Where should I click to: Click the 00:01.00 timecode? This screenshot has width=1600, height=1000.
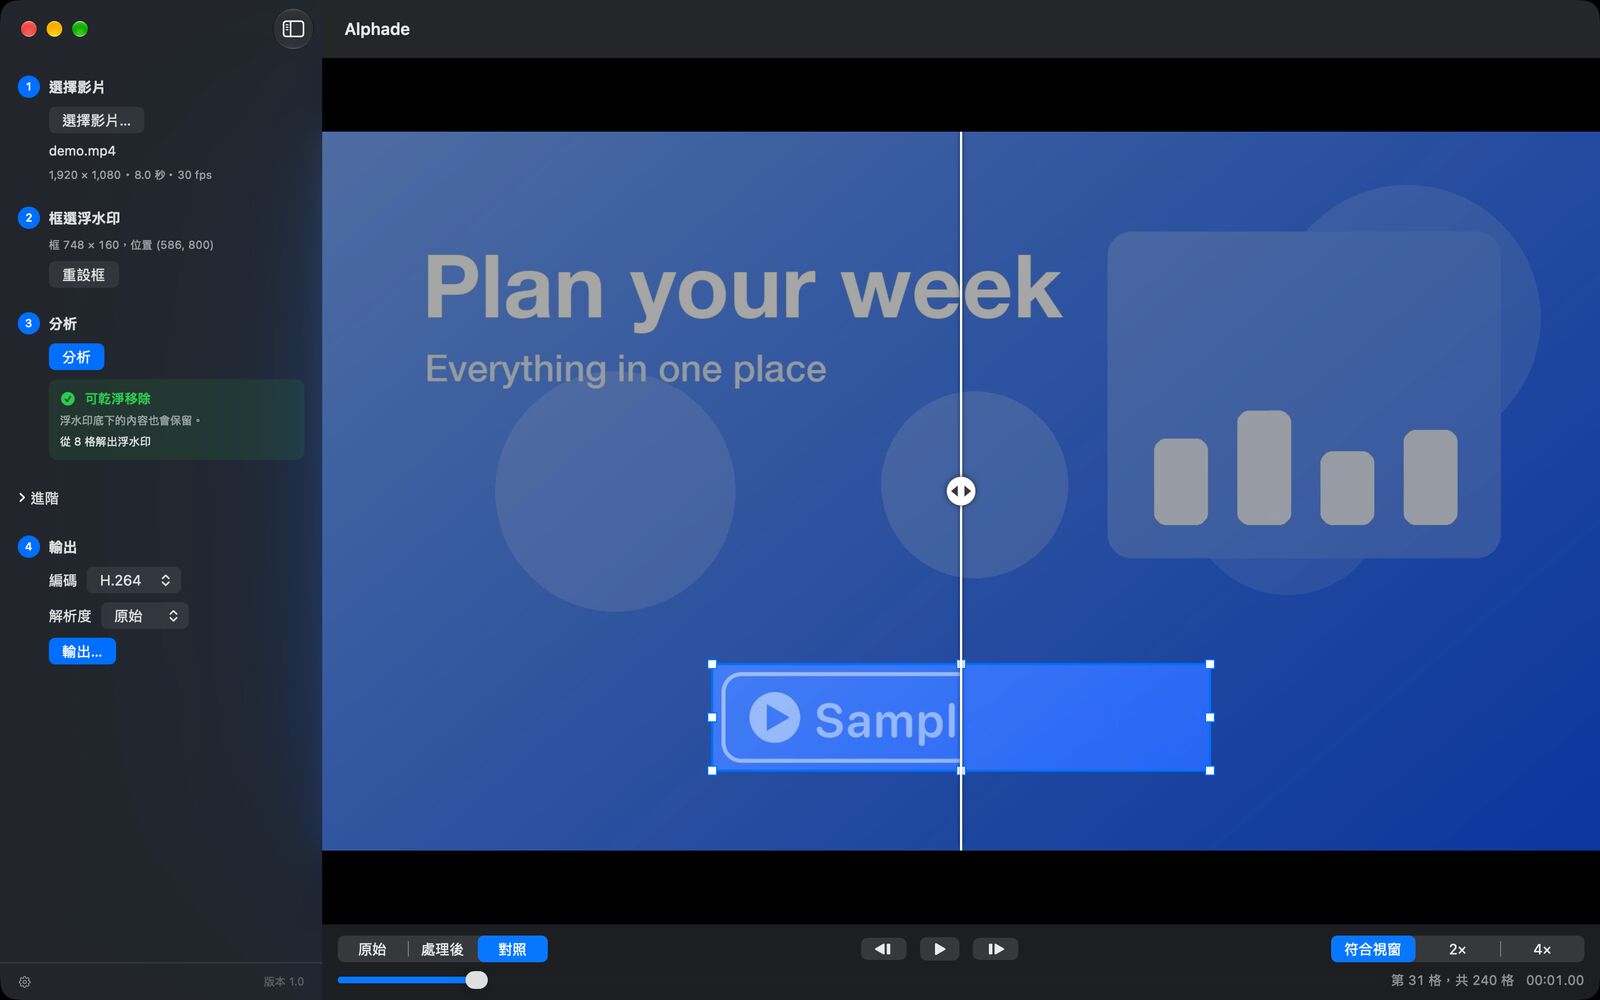[1555, 980]
